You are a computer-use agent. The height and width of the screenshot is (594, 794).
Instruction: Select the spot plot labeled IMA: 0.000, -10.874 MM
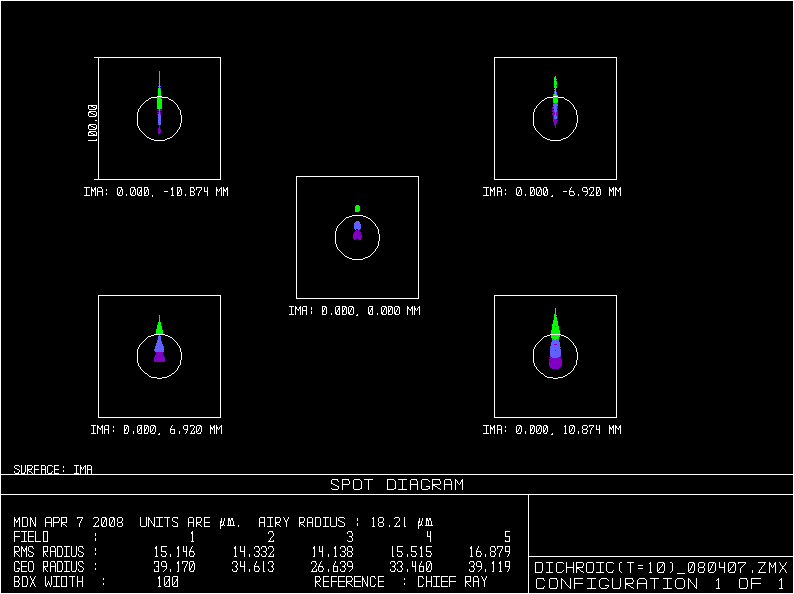(x=160, y=118)
